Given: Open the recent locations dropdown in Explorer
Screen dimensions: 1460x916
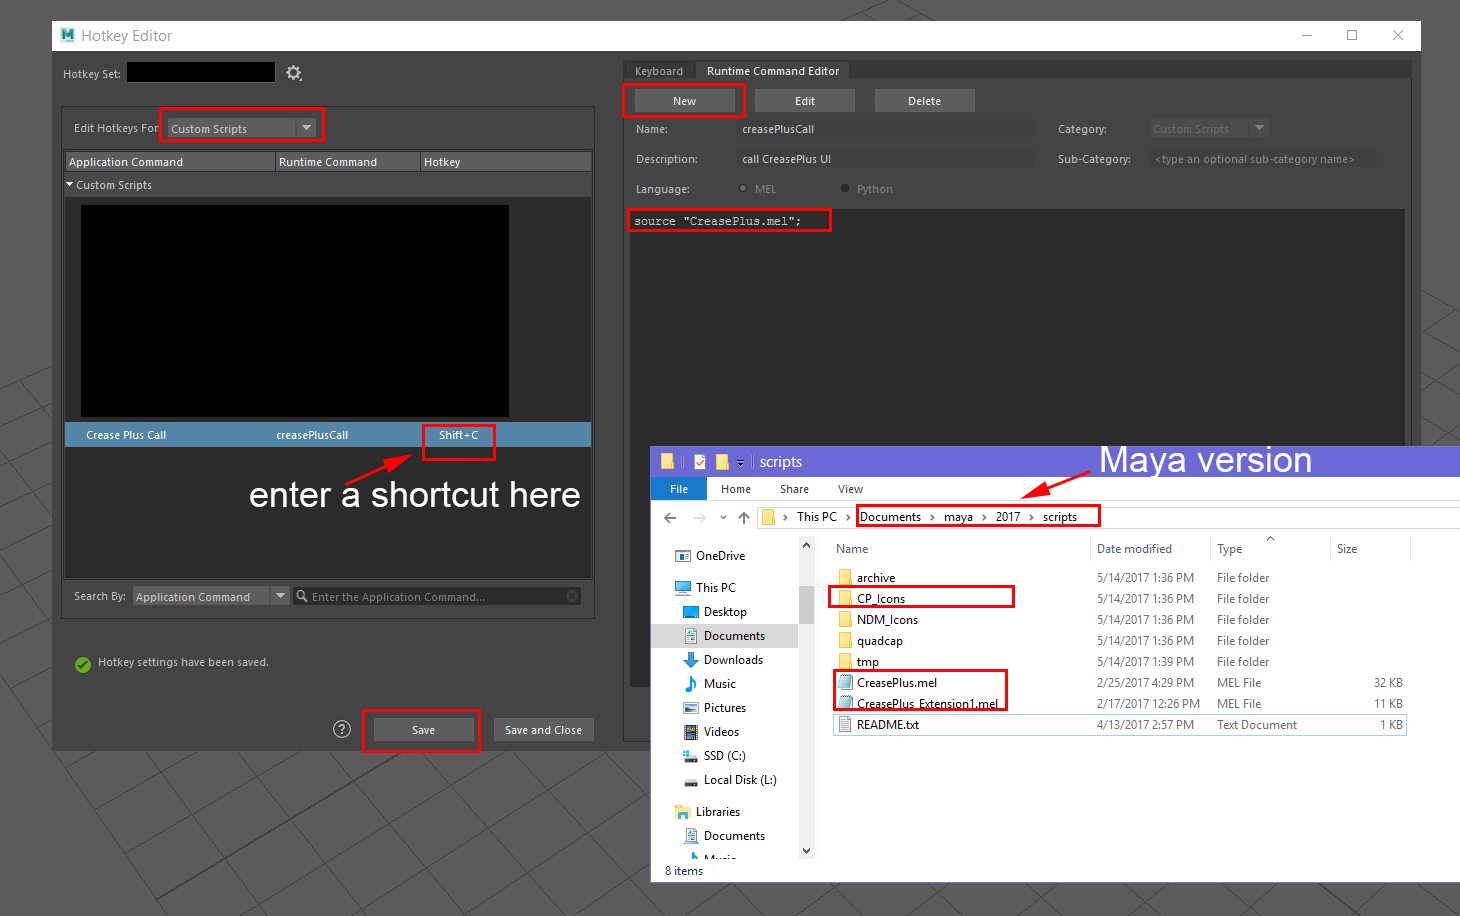Looking at the screenshot, I should (723, 517).
